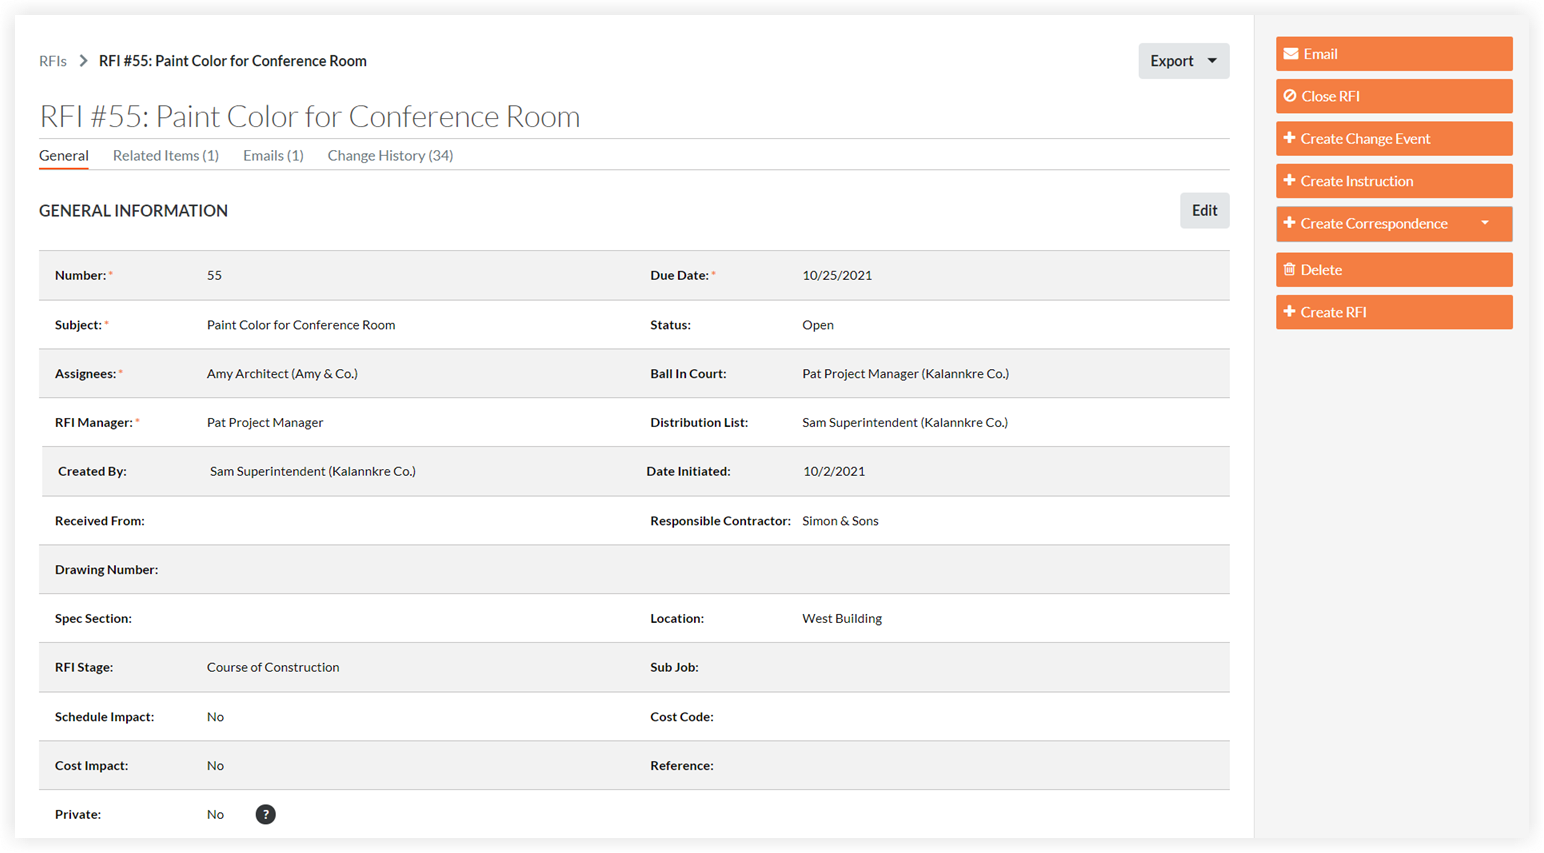This screenshot has width=1544, height=853.
Task: Click the trash icon on the Delete button
Action: click(x=1290, y=269)
